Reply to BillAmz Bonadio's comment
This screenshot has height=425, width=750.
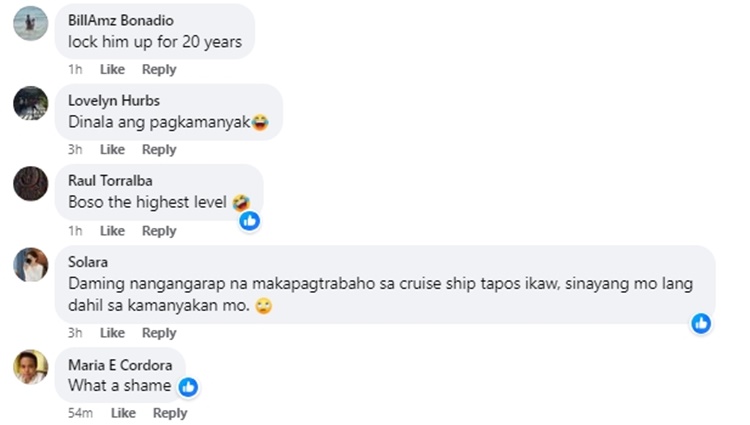coord(159,69)
